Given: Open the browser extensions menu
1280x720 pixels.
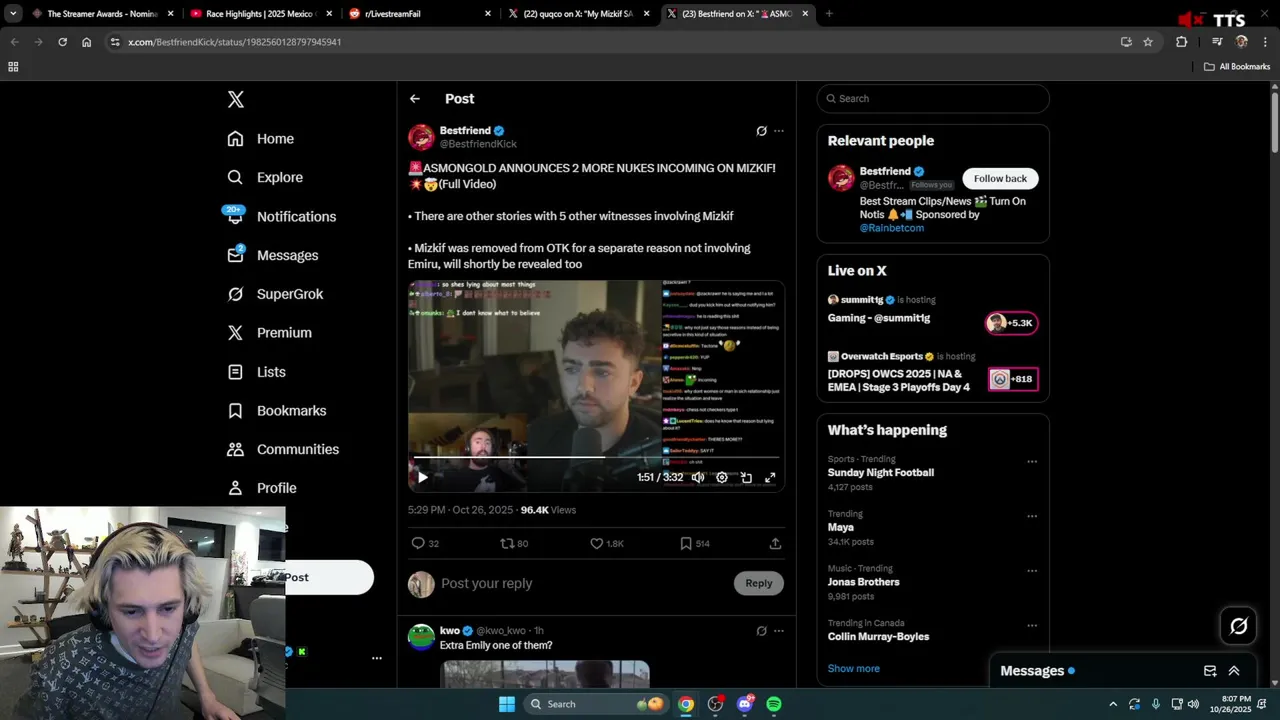Looking at the screenshot, I should pyautogui.click(x=1181, y=42).
